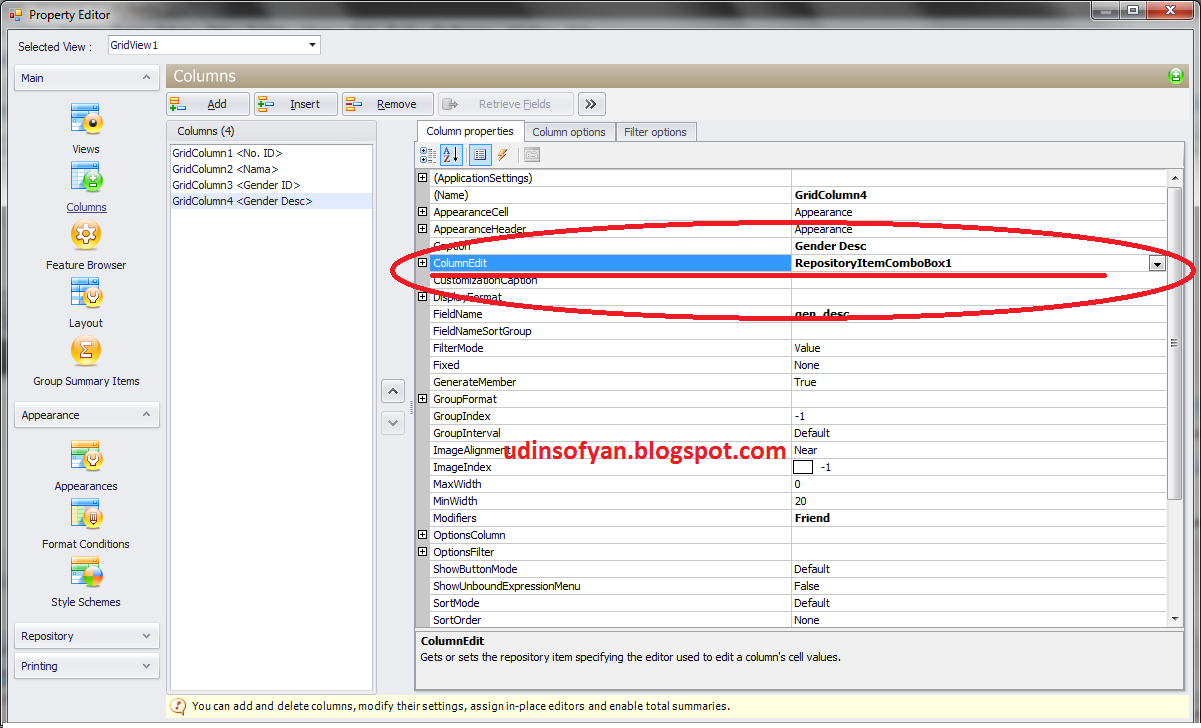1201x728 pixels.
Task: Open the ColumnEdit value dropdown arrow
Action: tap(1157, 264)
